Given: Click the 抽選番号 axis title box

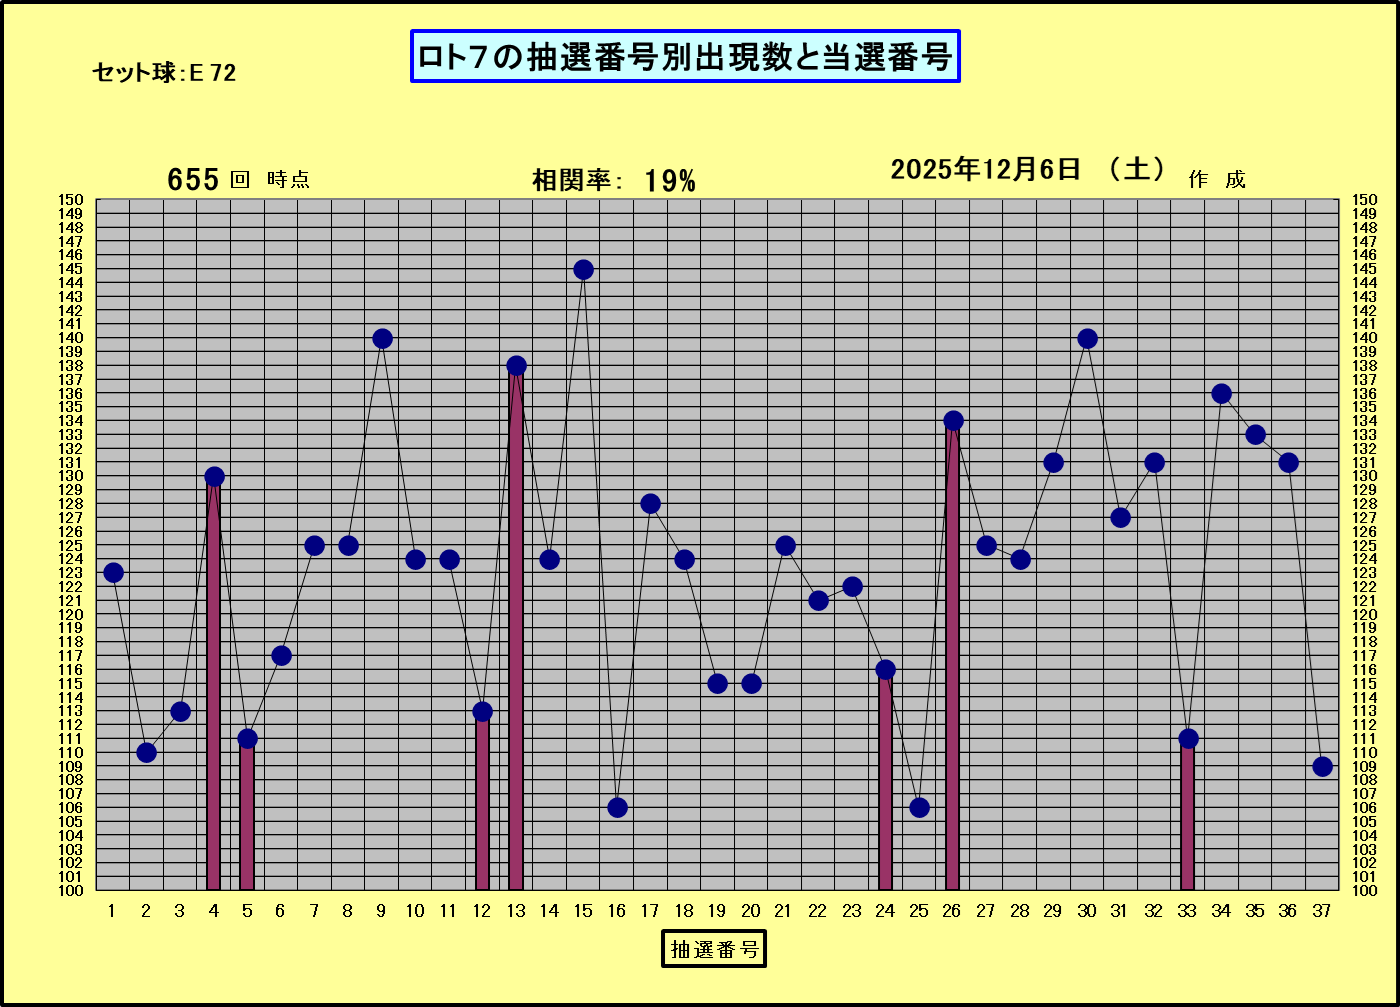Looking at the screenshot, I should click(713, 949).
